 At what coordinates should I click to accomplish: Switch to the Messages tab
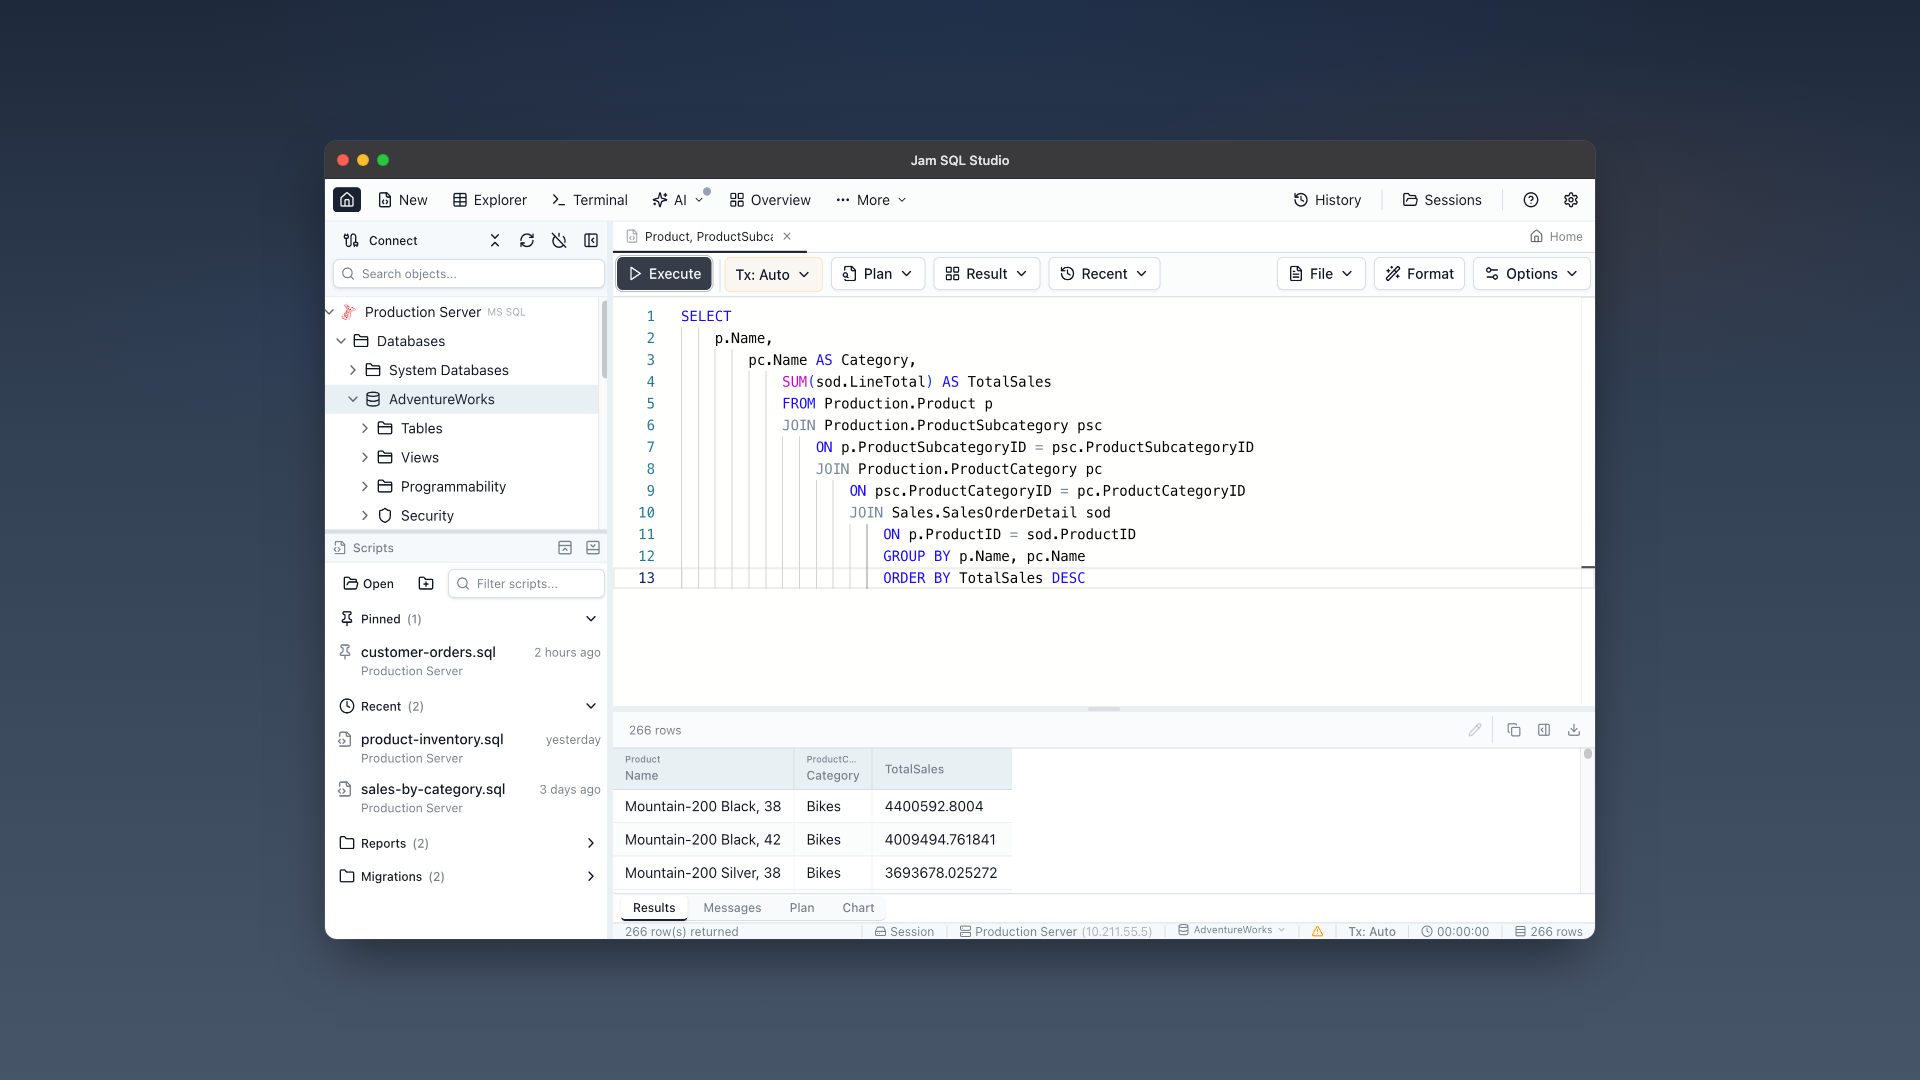coord(732,907)
